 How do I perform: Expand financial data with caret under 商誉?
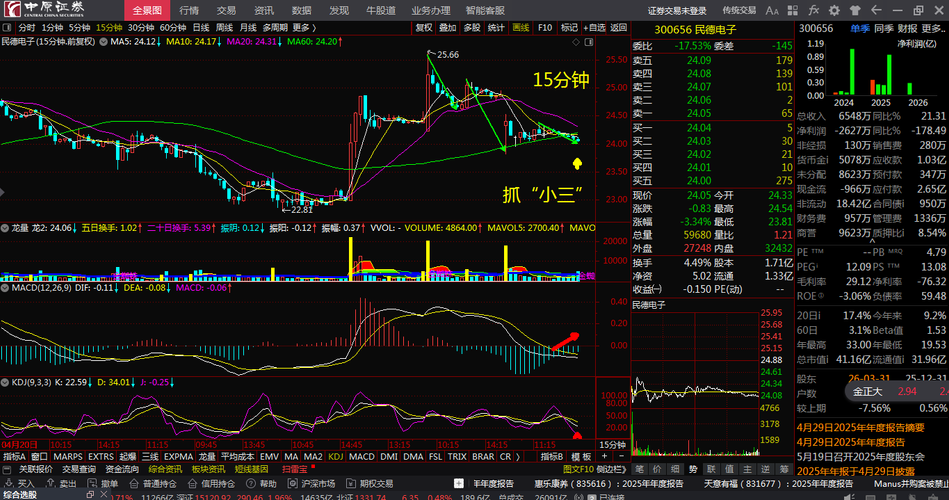click(872, 241)
